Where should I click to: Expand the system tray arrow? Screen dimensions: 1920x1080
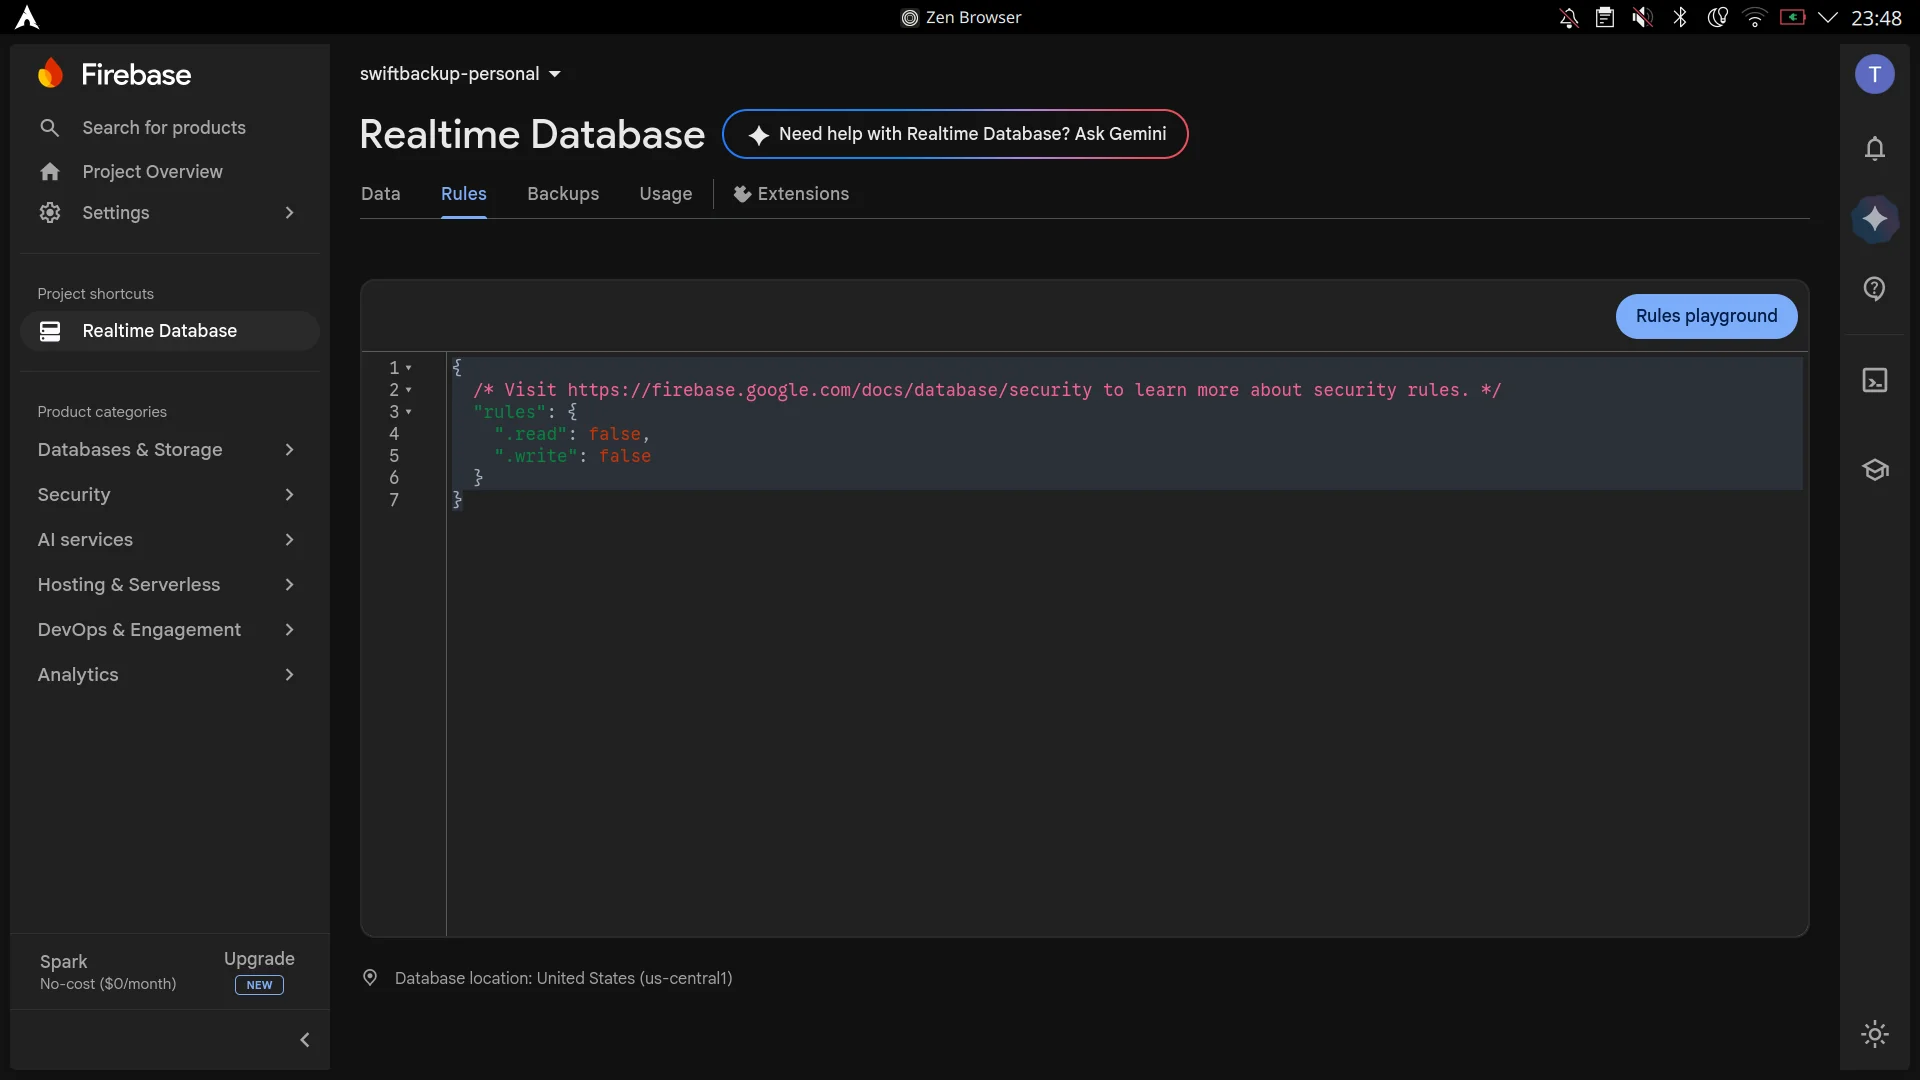1828,17
